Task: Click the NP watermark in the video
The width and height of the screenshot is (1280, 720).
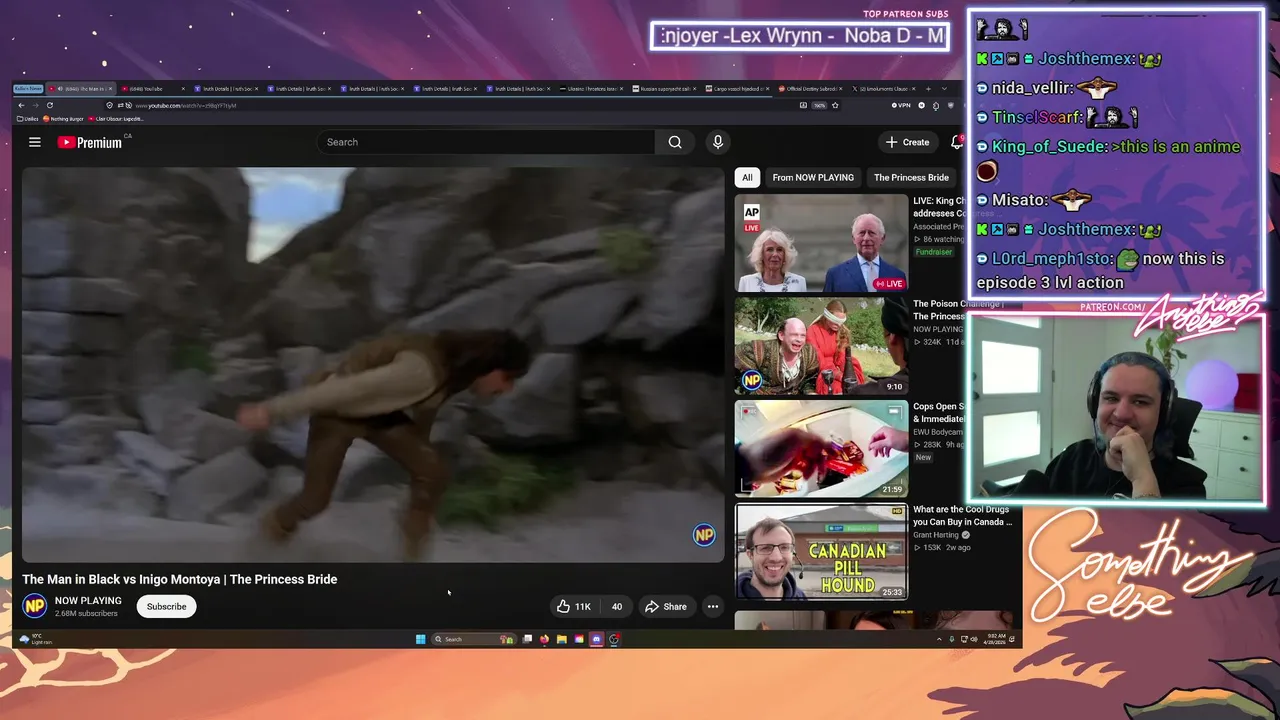Action: coord(704,535)
